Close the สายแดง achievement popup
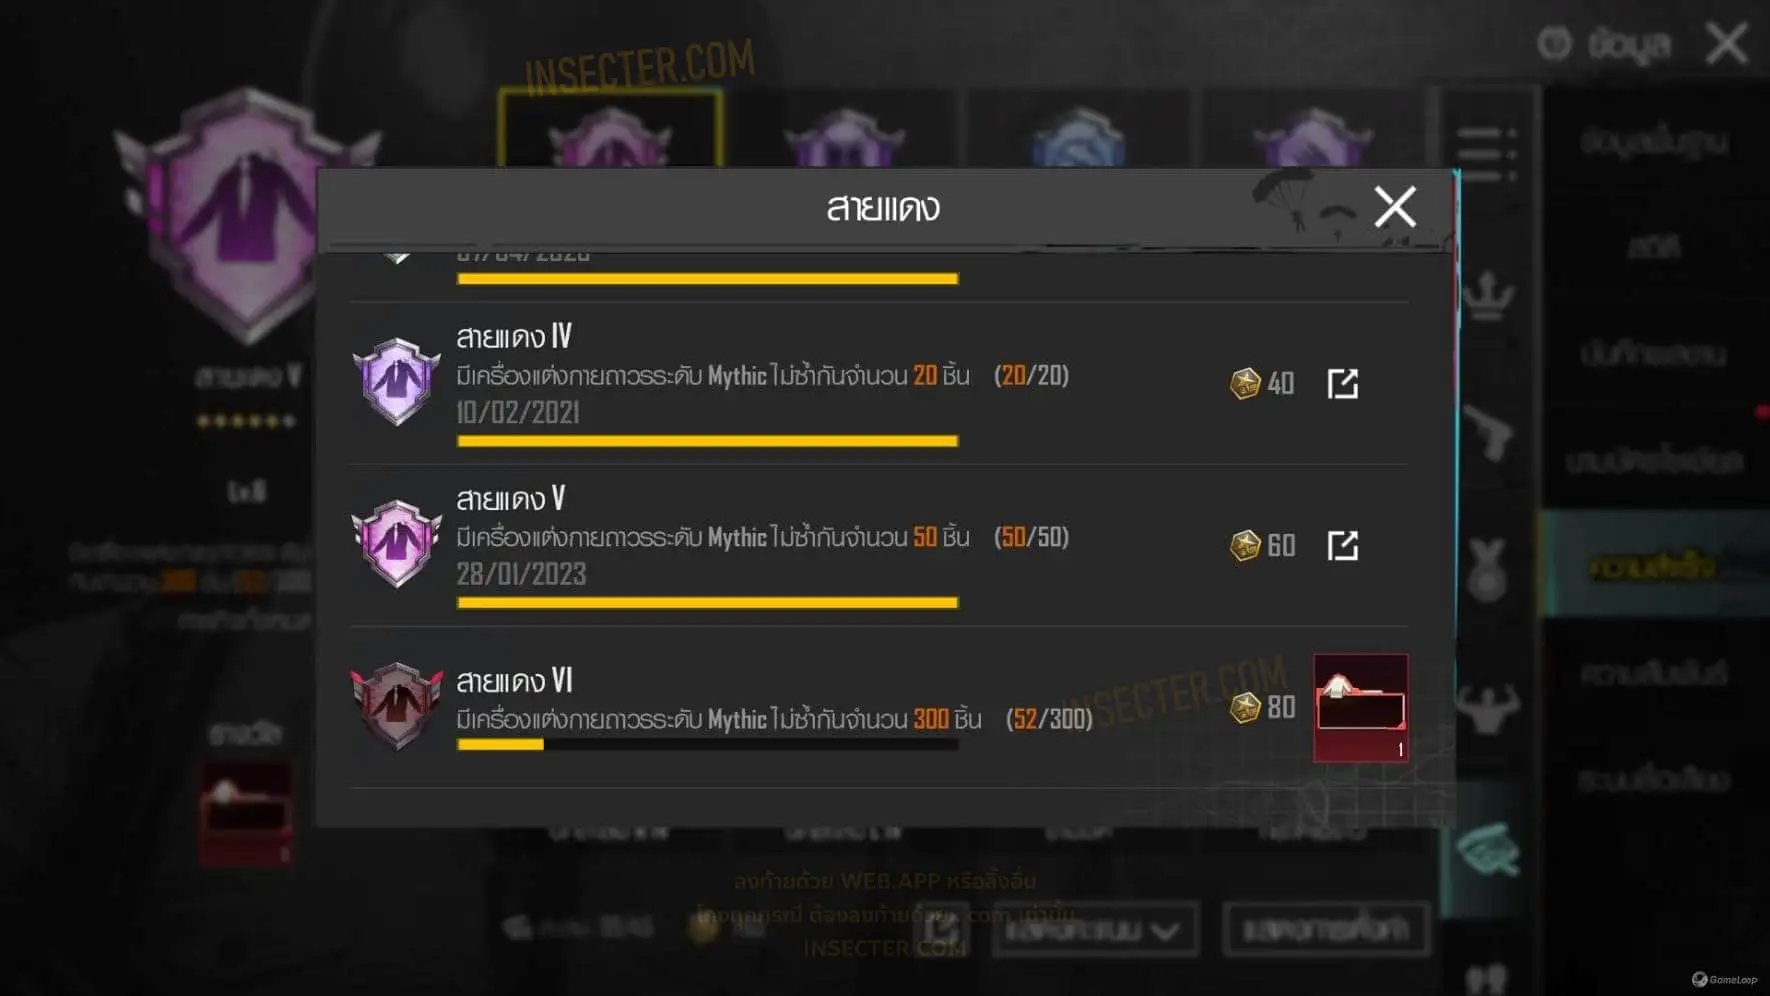This screenshot has height=996, width=1770. click(x=1395, y=207)
